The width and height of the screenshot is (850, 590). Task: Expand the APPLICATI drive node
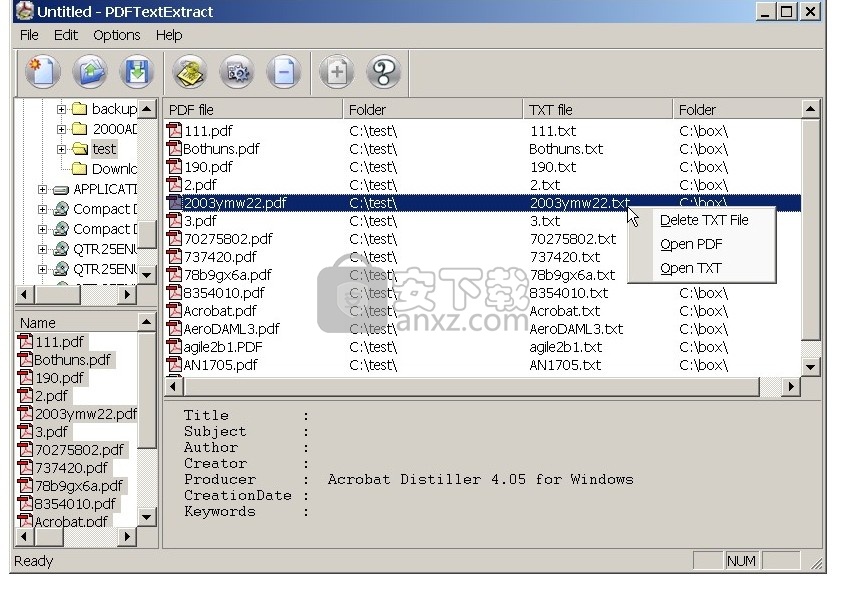click(x=42, y=189)
